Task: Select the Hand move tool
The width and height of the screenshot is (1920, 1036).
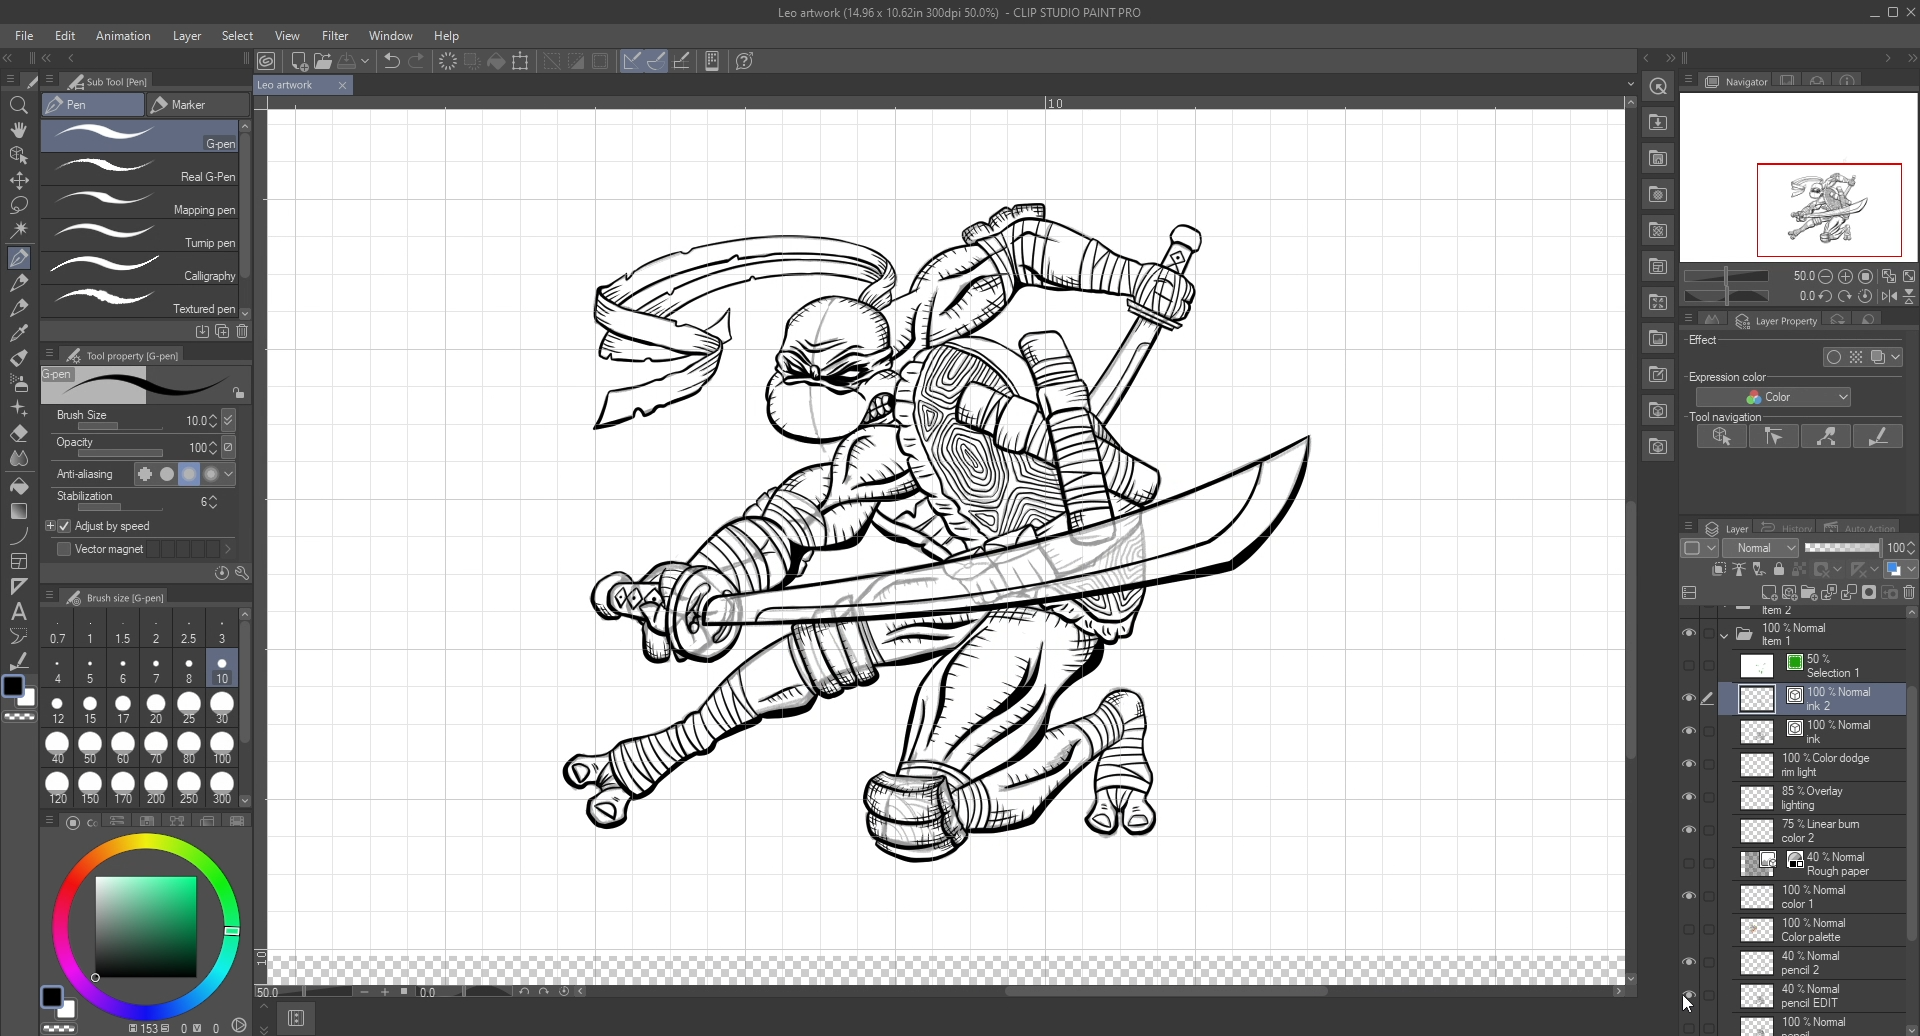Action: coord(18,130)
